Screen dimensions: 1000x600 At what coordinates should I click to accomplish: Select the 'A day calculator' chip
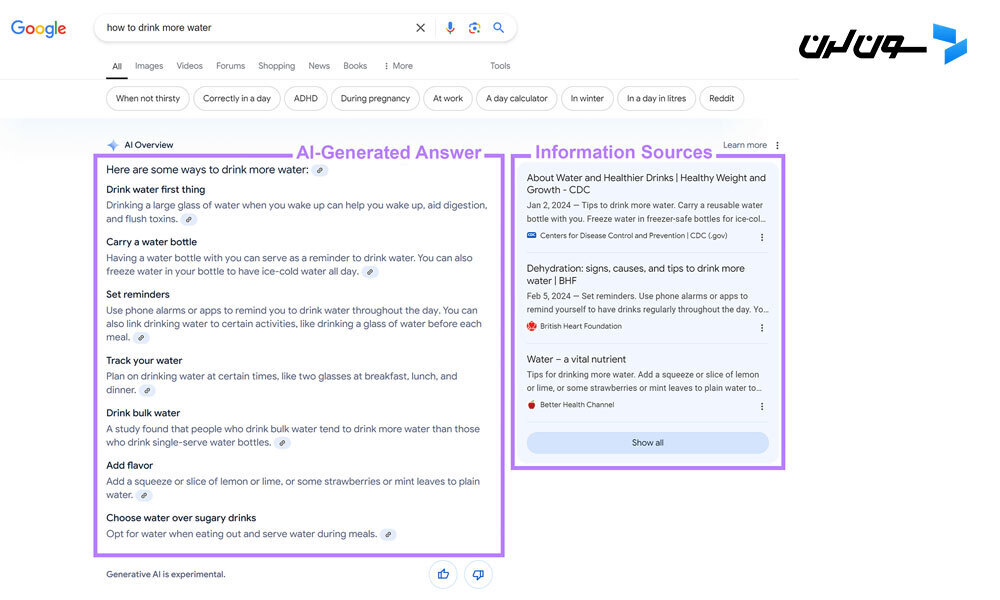click(x=517, y=99)
